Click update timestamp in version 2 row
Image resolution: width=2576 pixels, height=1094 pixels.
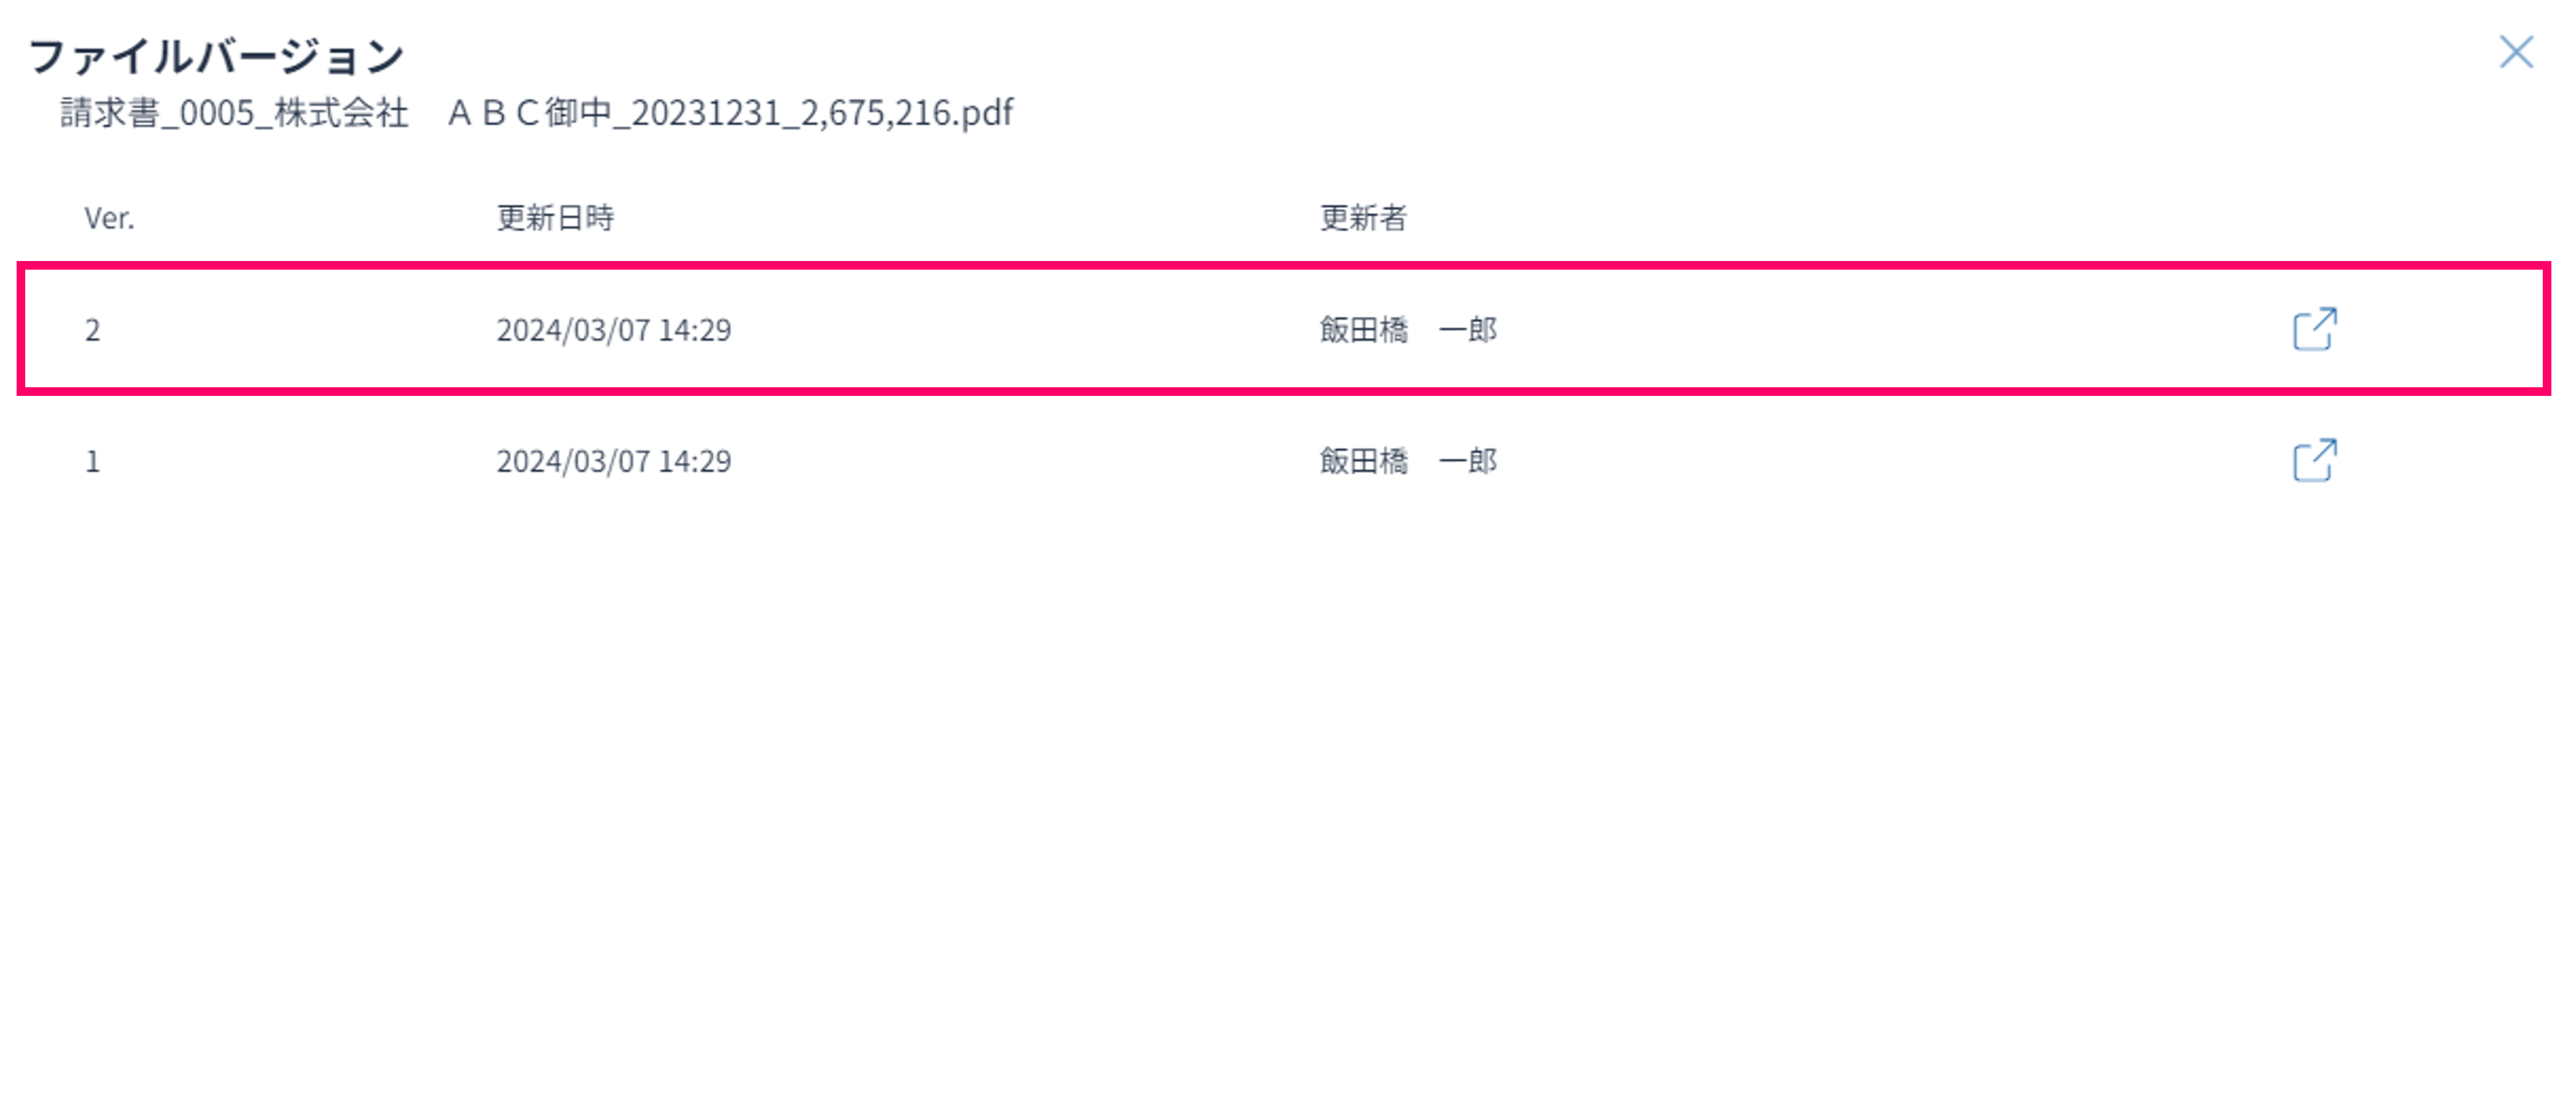[x=613, y=330]
